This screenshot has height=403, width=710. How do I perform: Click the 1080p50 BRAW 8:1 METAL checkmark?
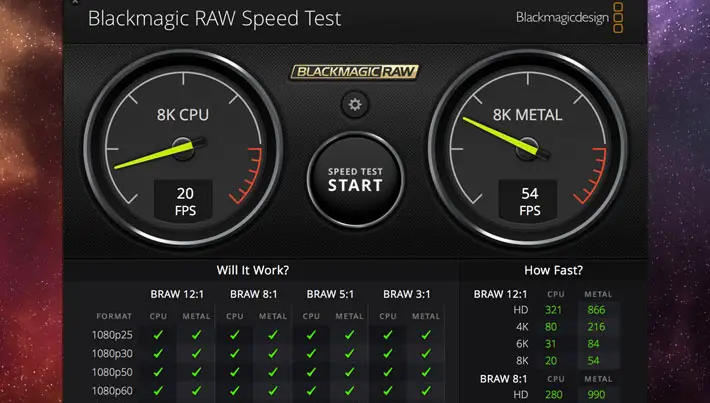coord(273,372)
